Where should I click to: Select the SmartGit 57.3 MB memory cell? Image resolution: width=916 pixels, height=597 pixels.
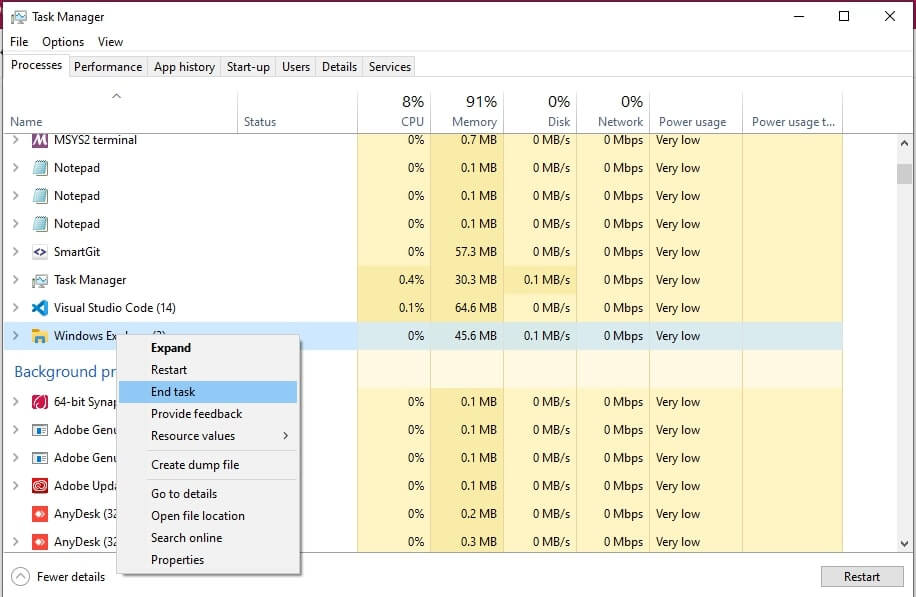pyautogui.click(x=467, y=252)
